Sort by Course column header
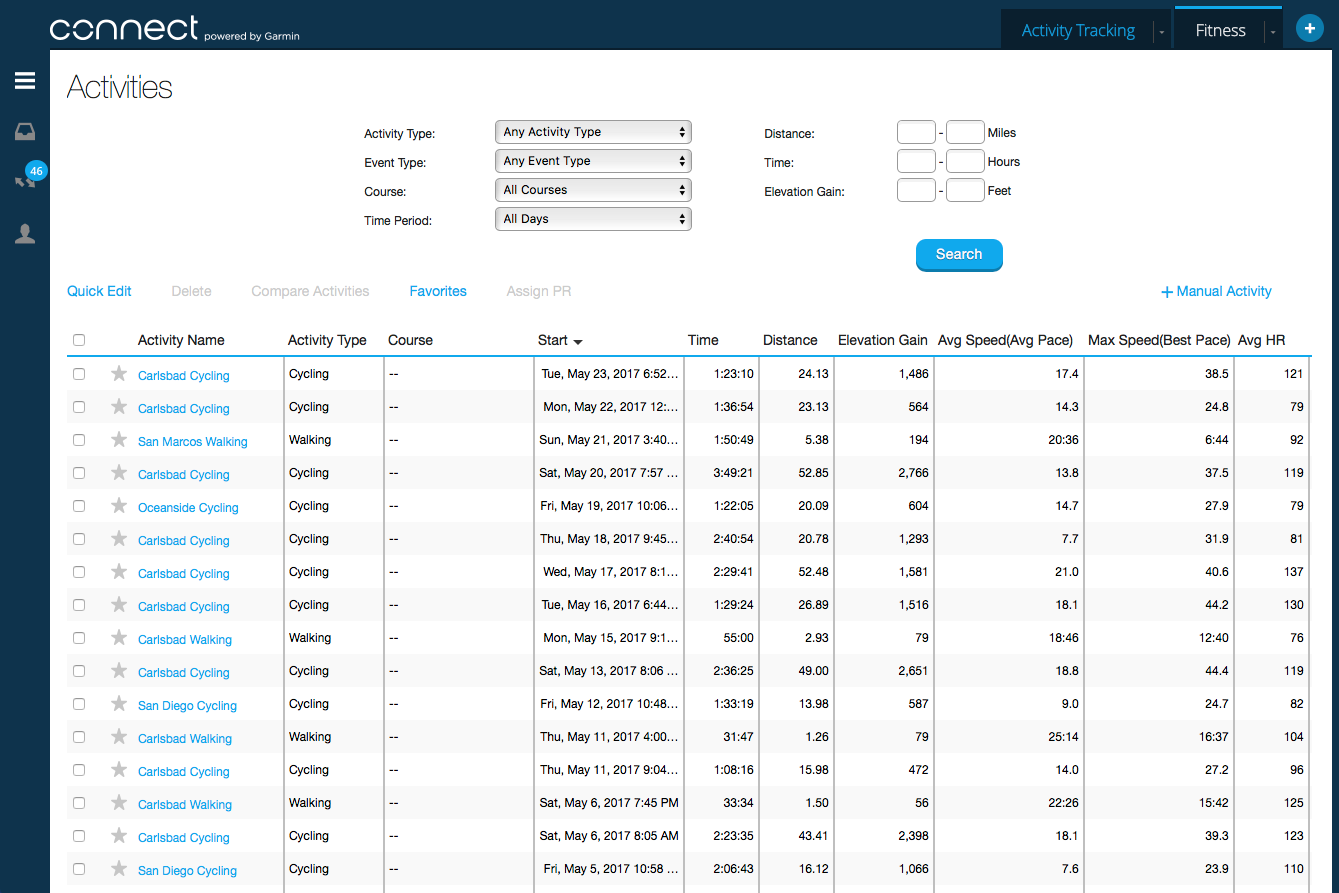Image resolution: width=1339 pixels, height=893 pixels. coord(410,340)
